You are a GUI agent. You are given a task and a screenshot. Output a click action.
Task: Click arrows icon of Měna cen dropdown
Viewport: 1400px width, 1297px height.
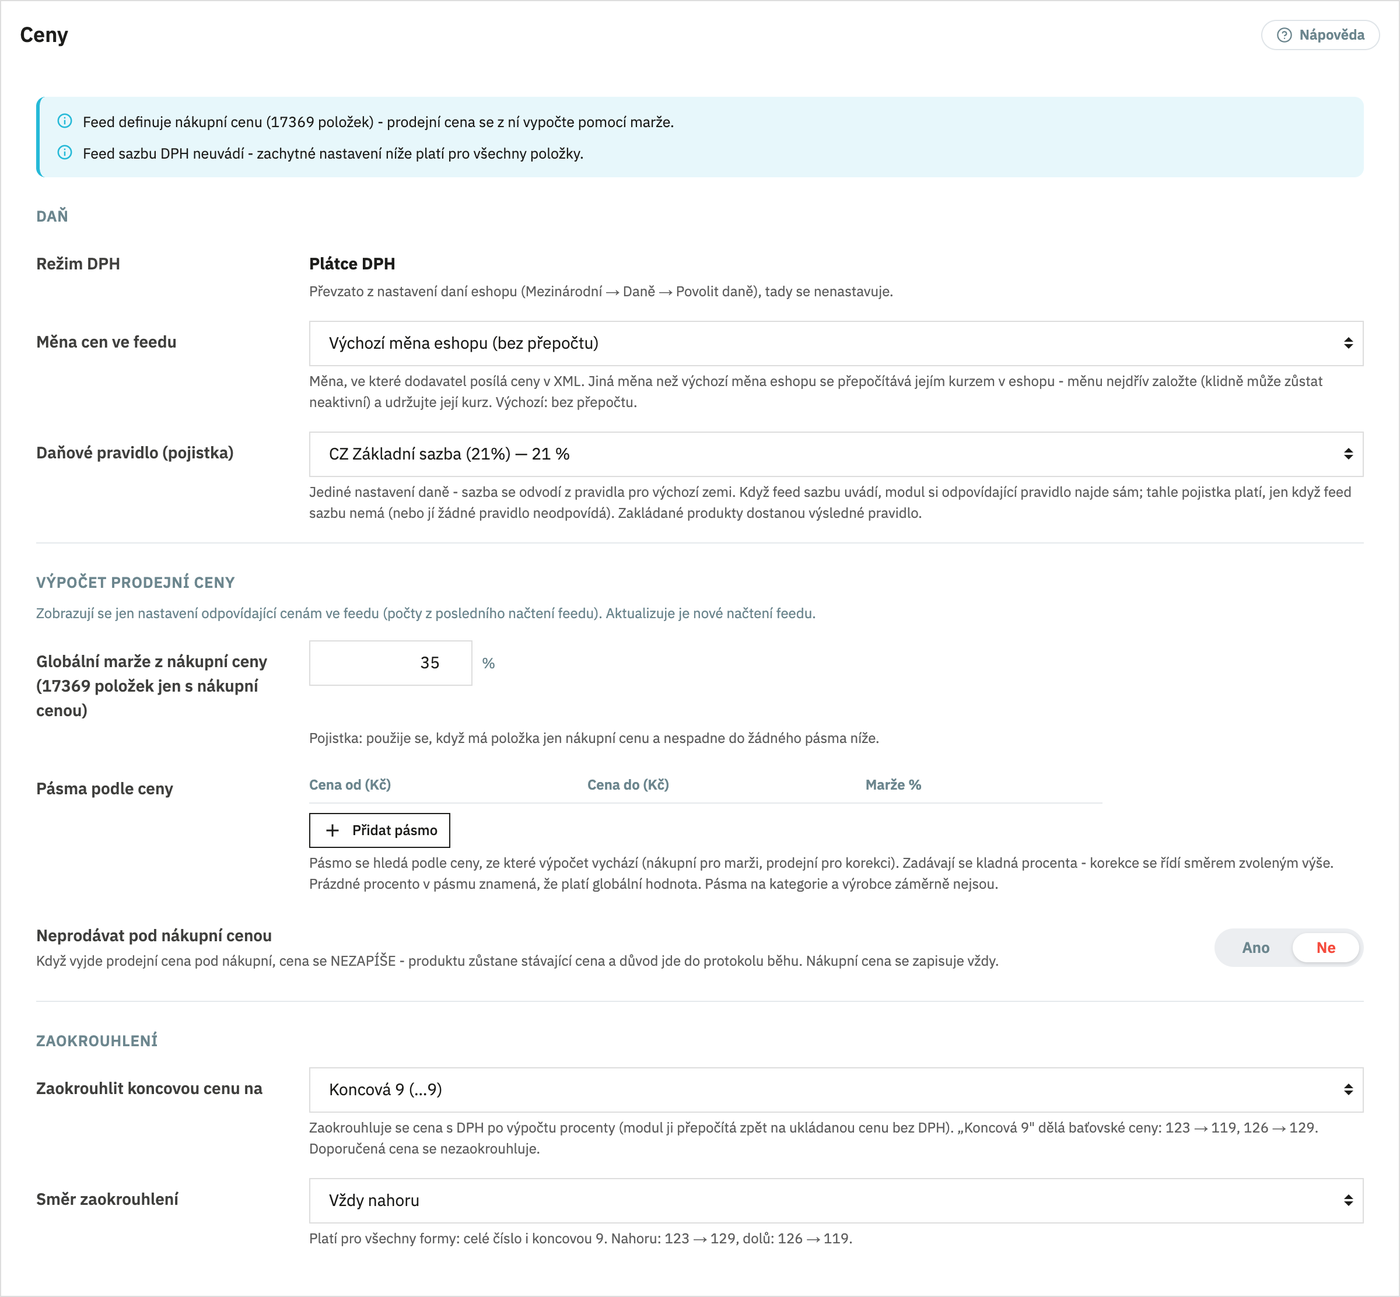tap(1348, 343)
